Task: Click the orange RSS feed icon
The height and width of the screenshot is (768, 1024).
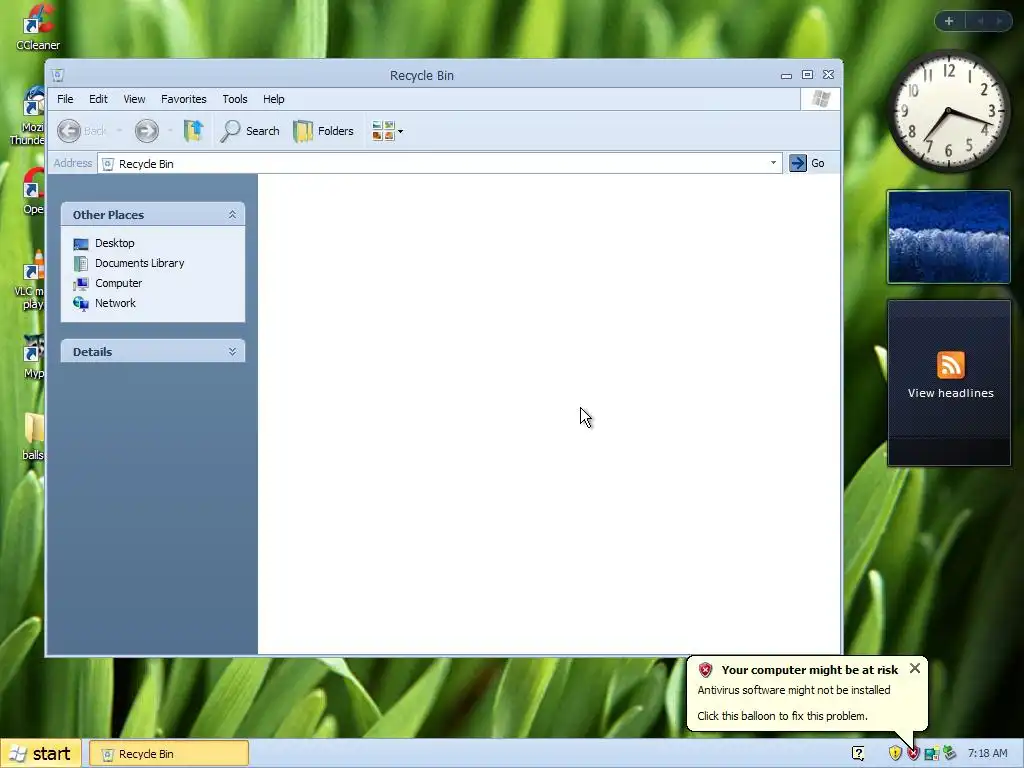Action: click(950, 364)
